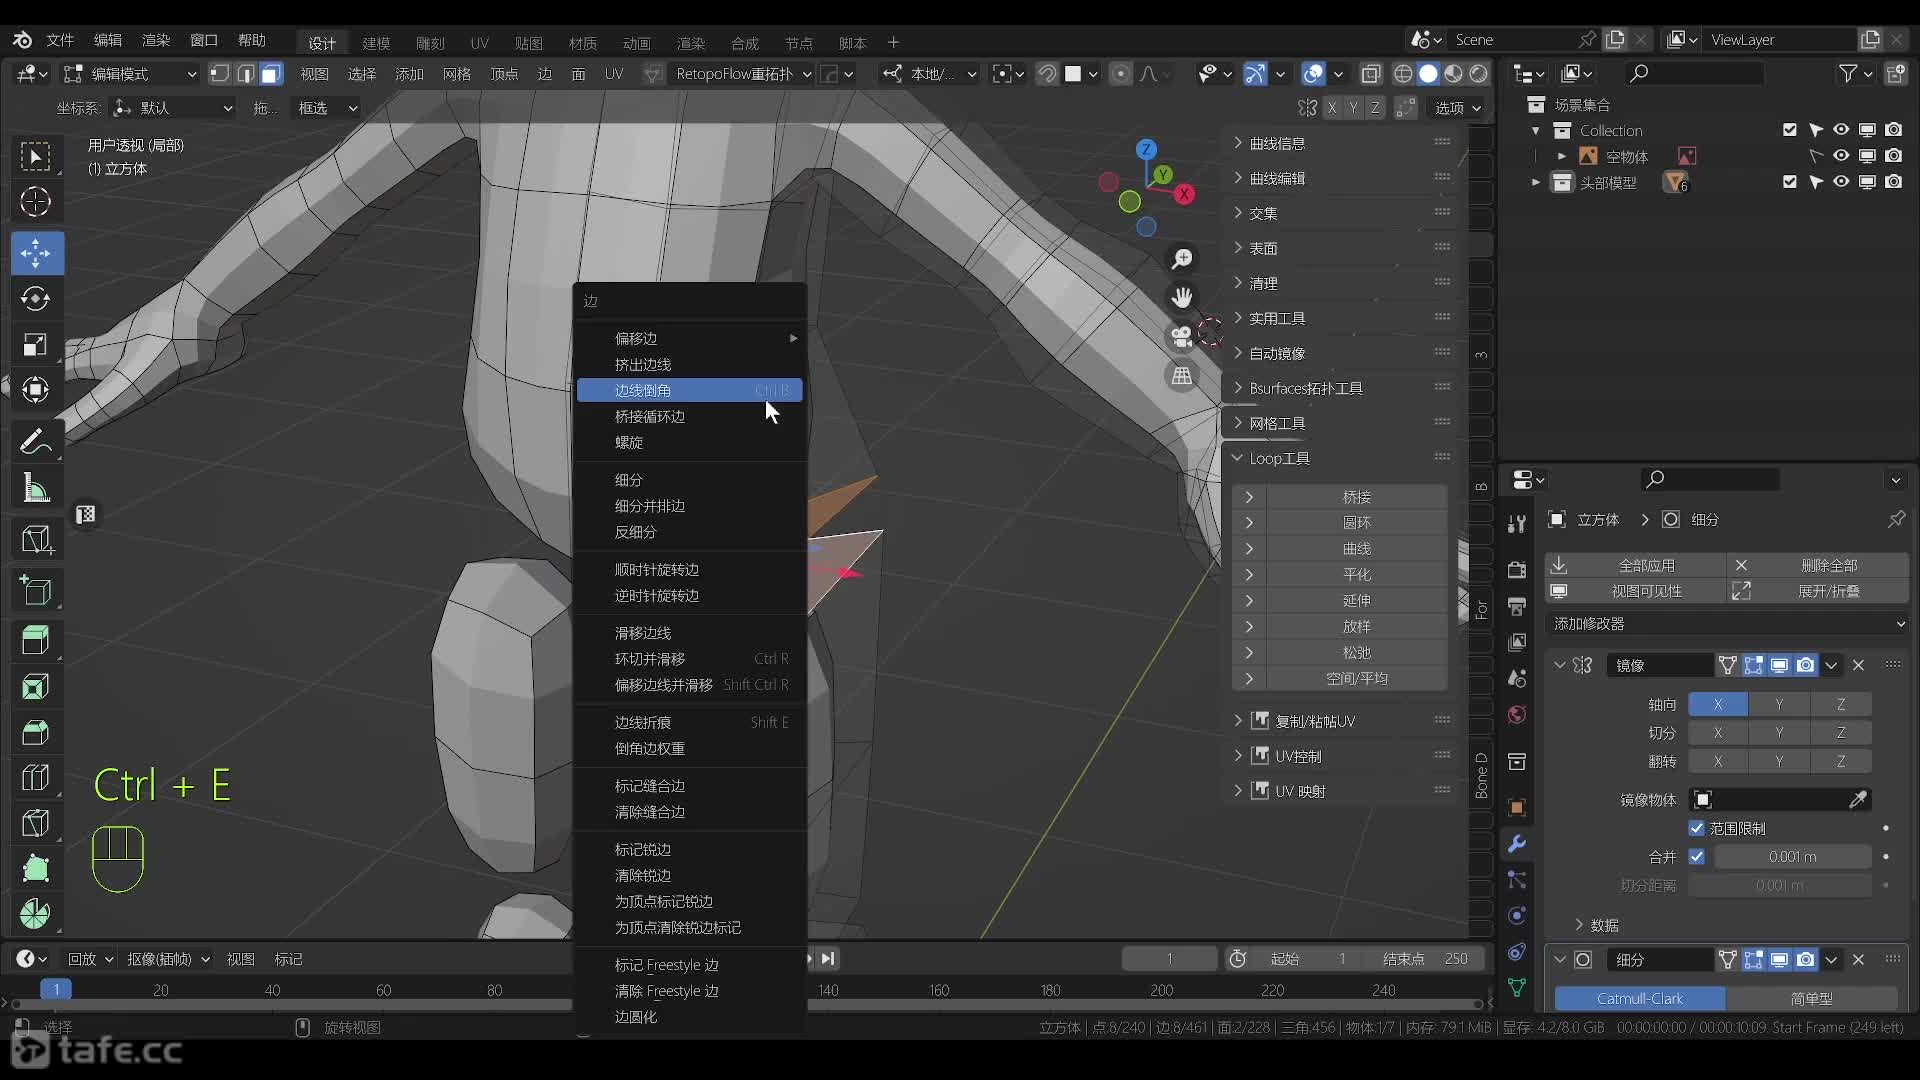The height and width of the screenshot is (1080, 1920).
Task: Toggle the 合并 merge checkbox
Action: 1697,856
